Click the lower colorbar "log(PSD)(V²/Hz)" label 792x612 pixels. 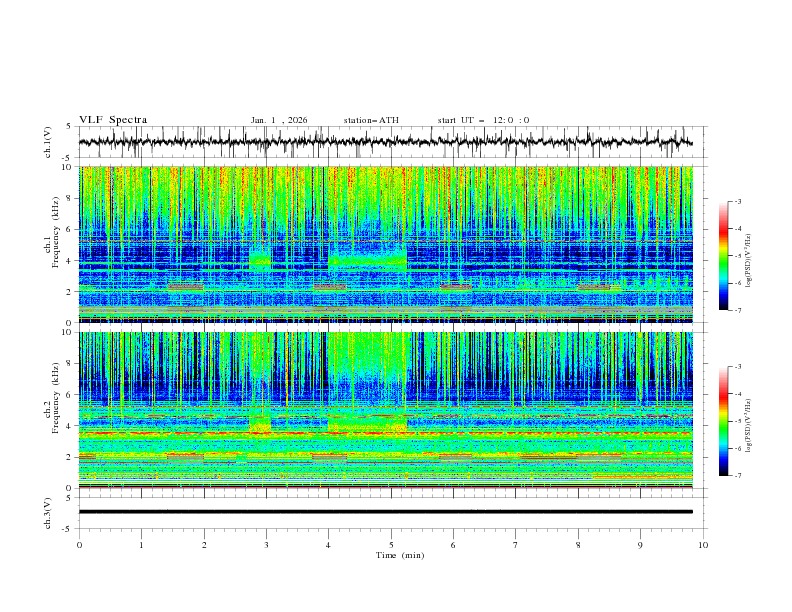748,425
